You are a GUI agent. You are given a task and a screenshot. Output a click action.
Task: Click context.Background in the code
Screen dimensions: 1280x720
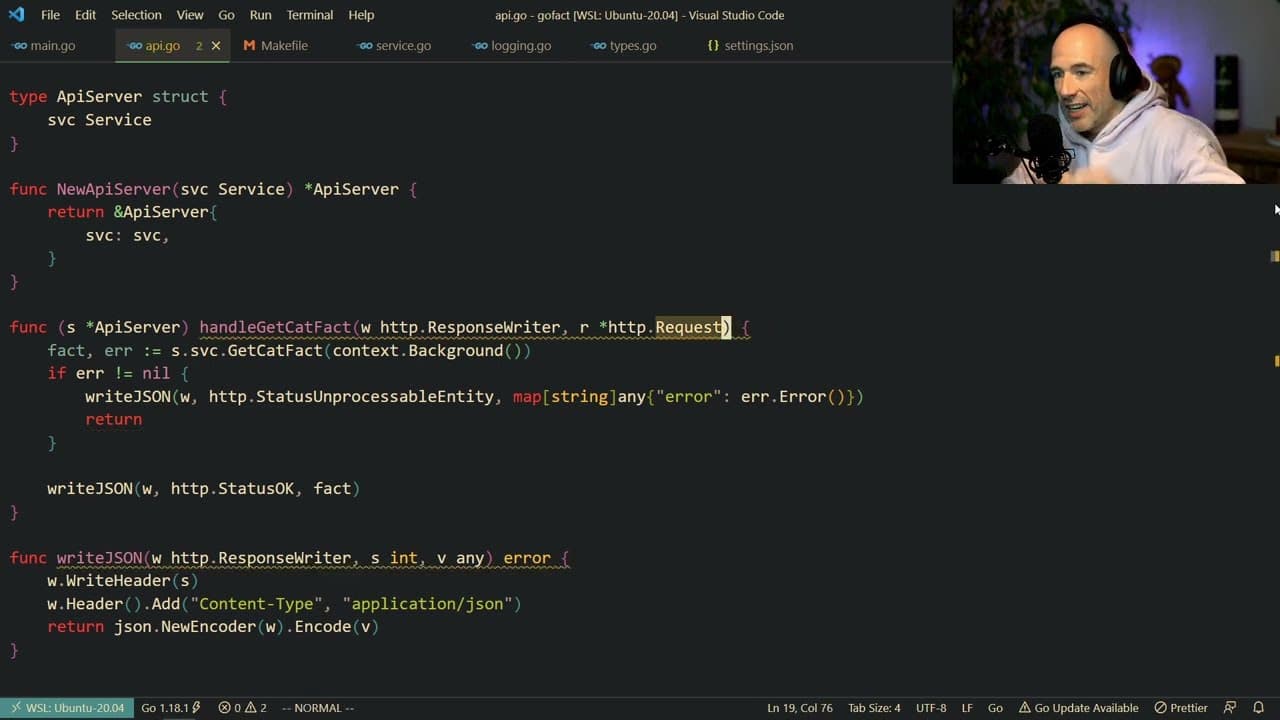(417, 350)
